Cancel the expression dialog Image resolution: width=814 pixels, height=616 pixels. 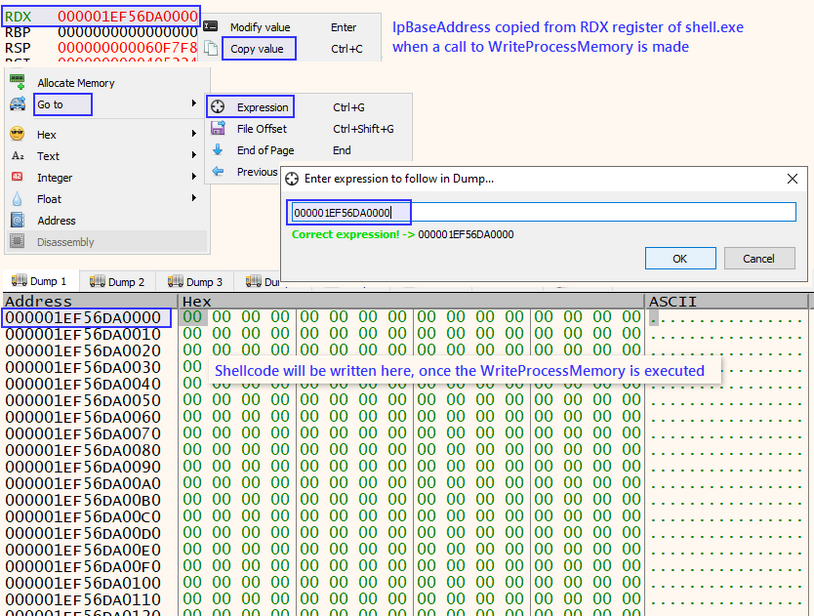coord(758,258)
